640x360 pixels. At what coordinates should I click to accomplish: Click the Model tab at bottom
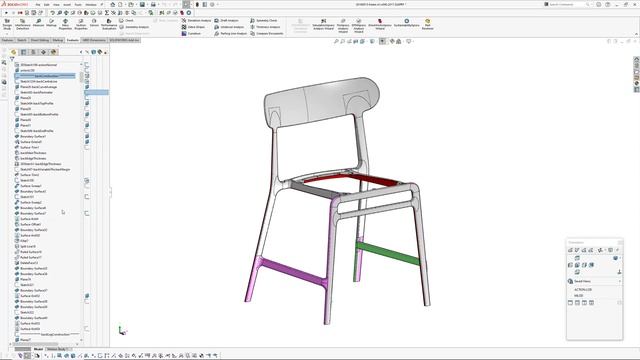pos(38,349)
